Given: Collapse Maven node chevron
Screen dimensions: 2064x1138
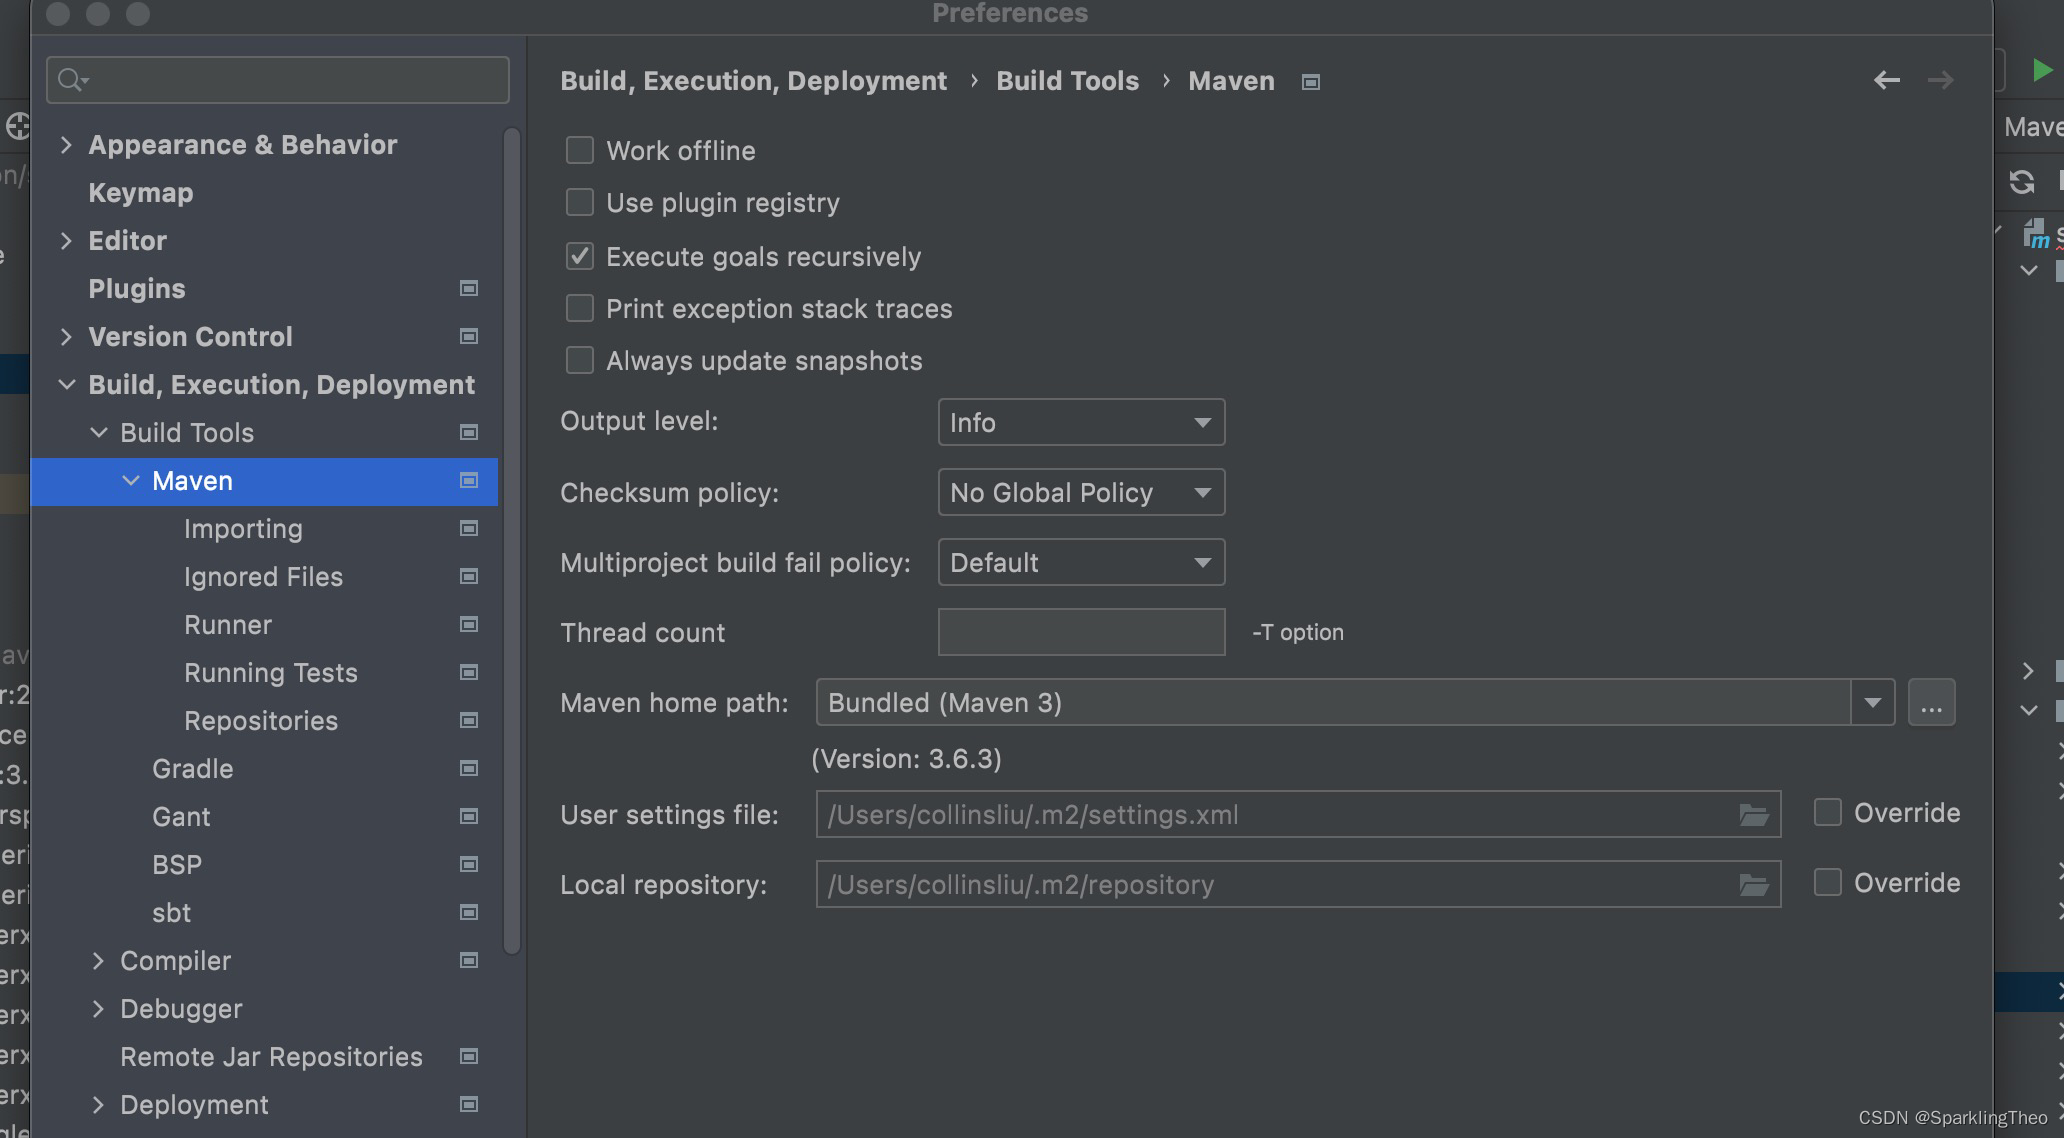Looking at the screenshot, I should [130, 481].
